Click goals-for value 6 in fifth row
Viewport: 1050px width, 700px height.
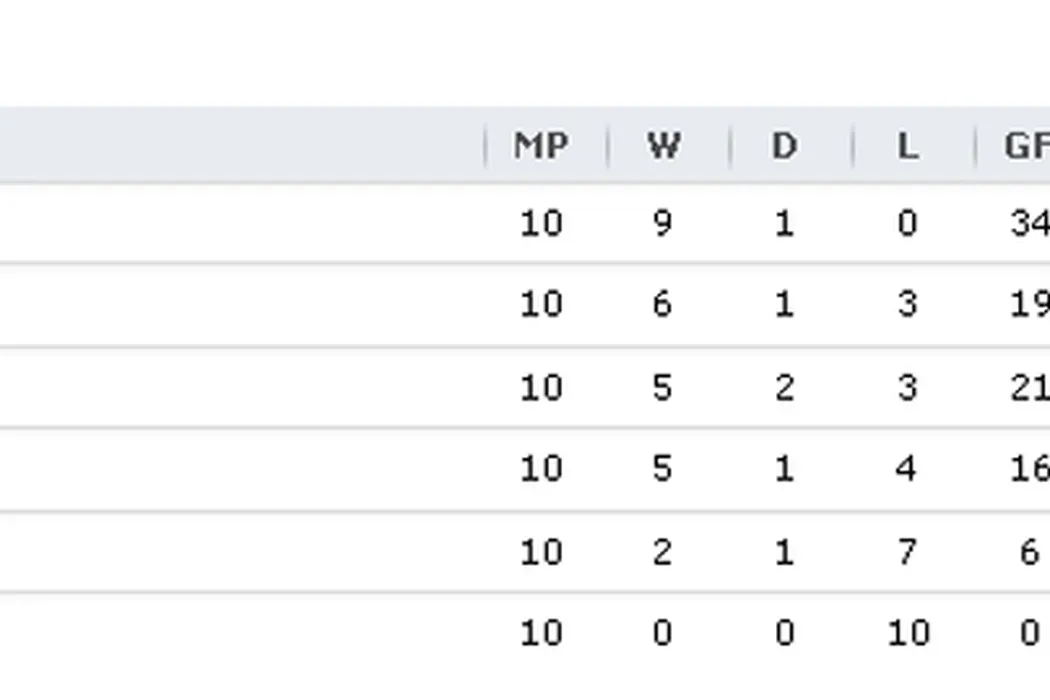(1029, 551)
